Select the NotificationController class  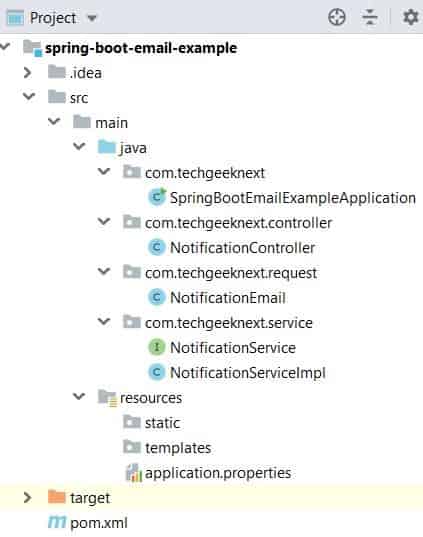coord(242,248)
